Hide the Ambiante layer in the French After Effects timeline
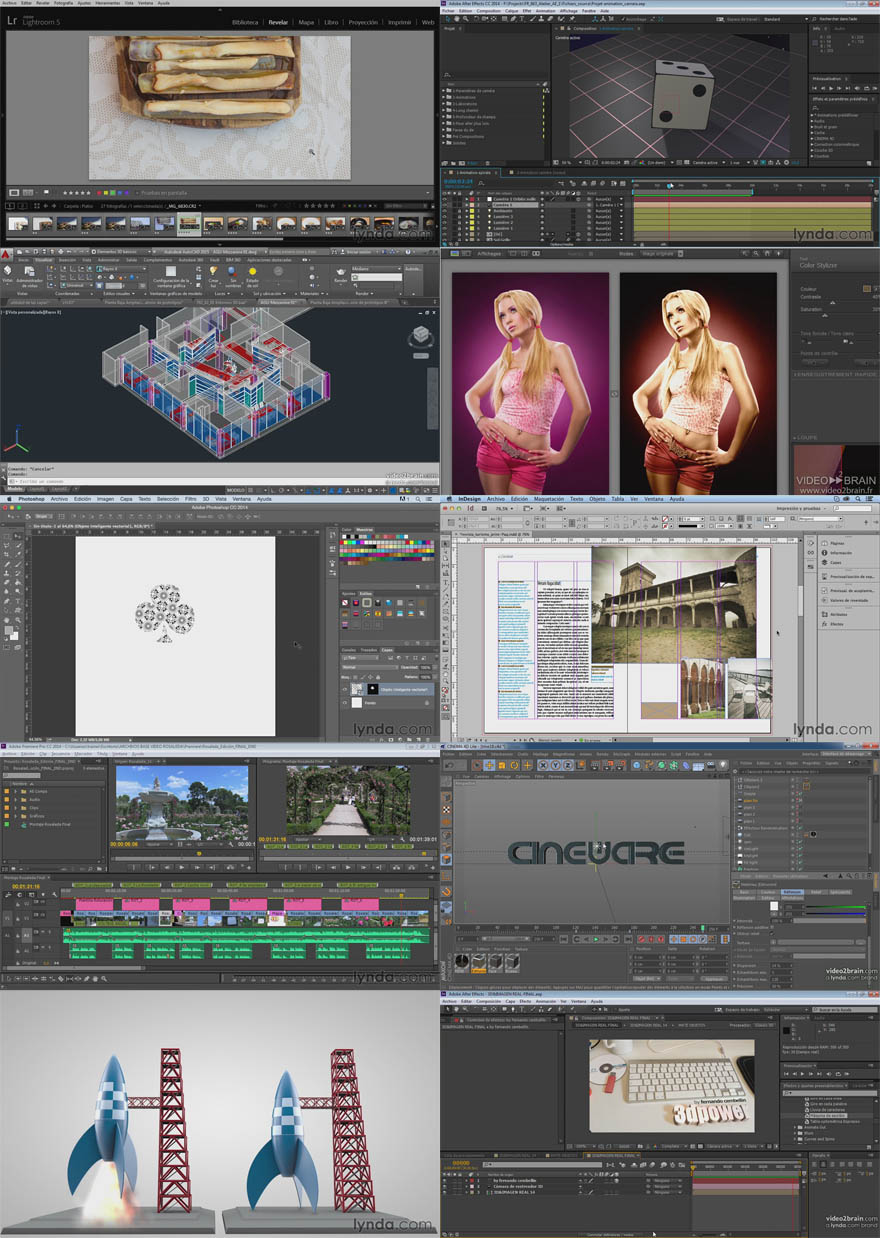Screen dimensions: 880x1238 pos(445,211)
